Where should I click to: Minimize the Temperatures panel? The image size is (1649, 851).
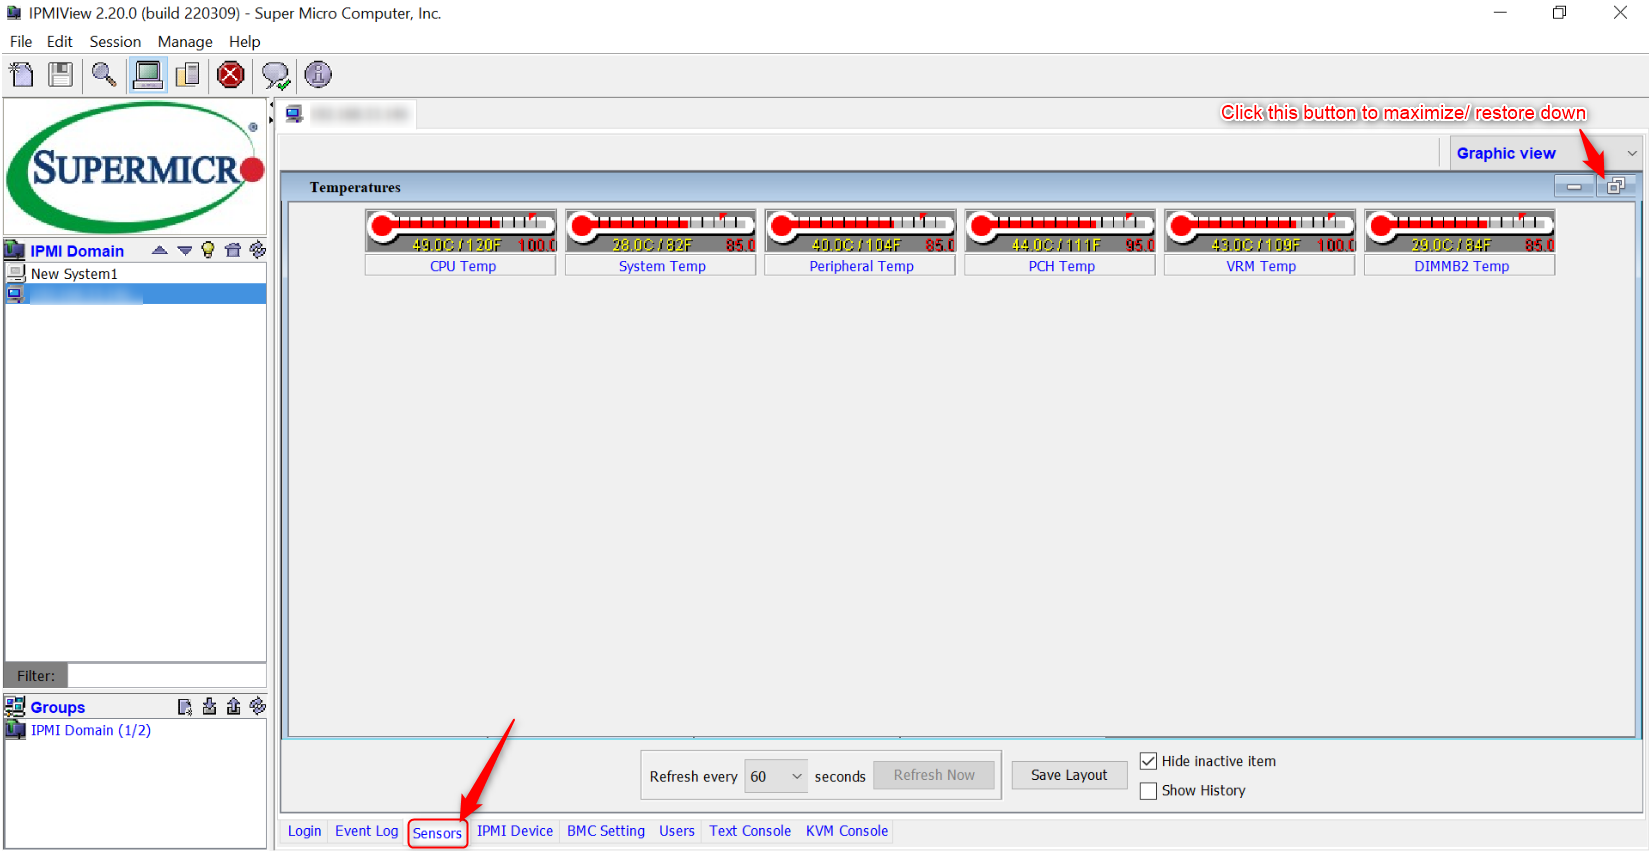coord(1574,186)
